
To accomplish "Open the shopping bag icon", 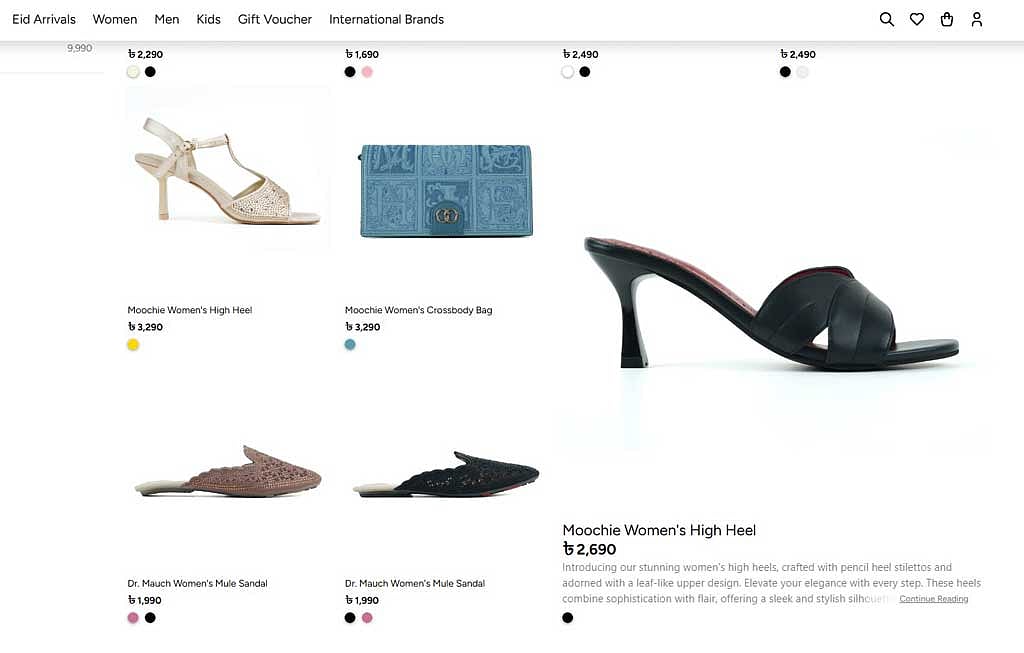I will tap(947, 20).
